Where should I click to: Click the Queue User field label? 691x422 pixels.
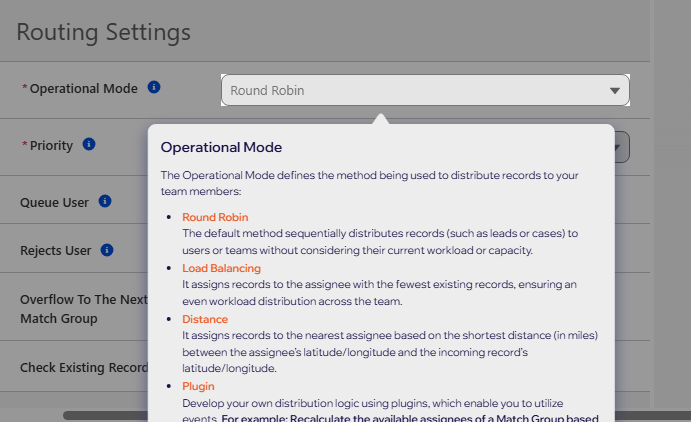pyautogui.click(x=54, y=203)
